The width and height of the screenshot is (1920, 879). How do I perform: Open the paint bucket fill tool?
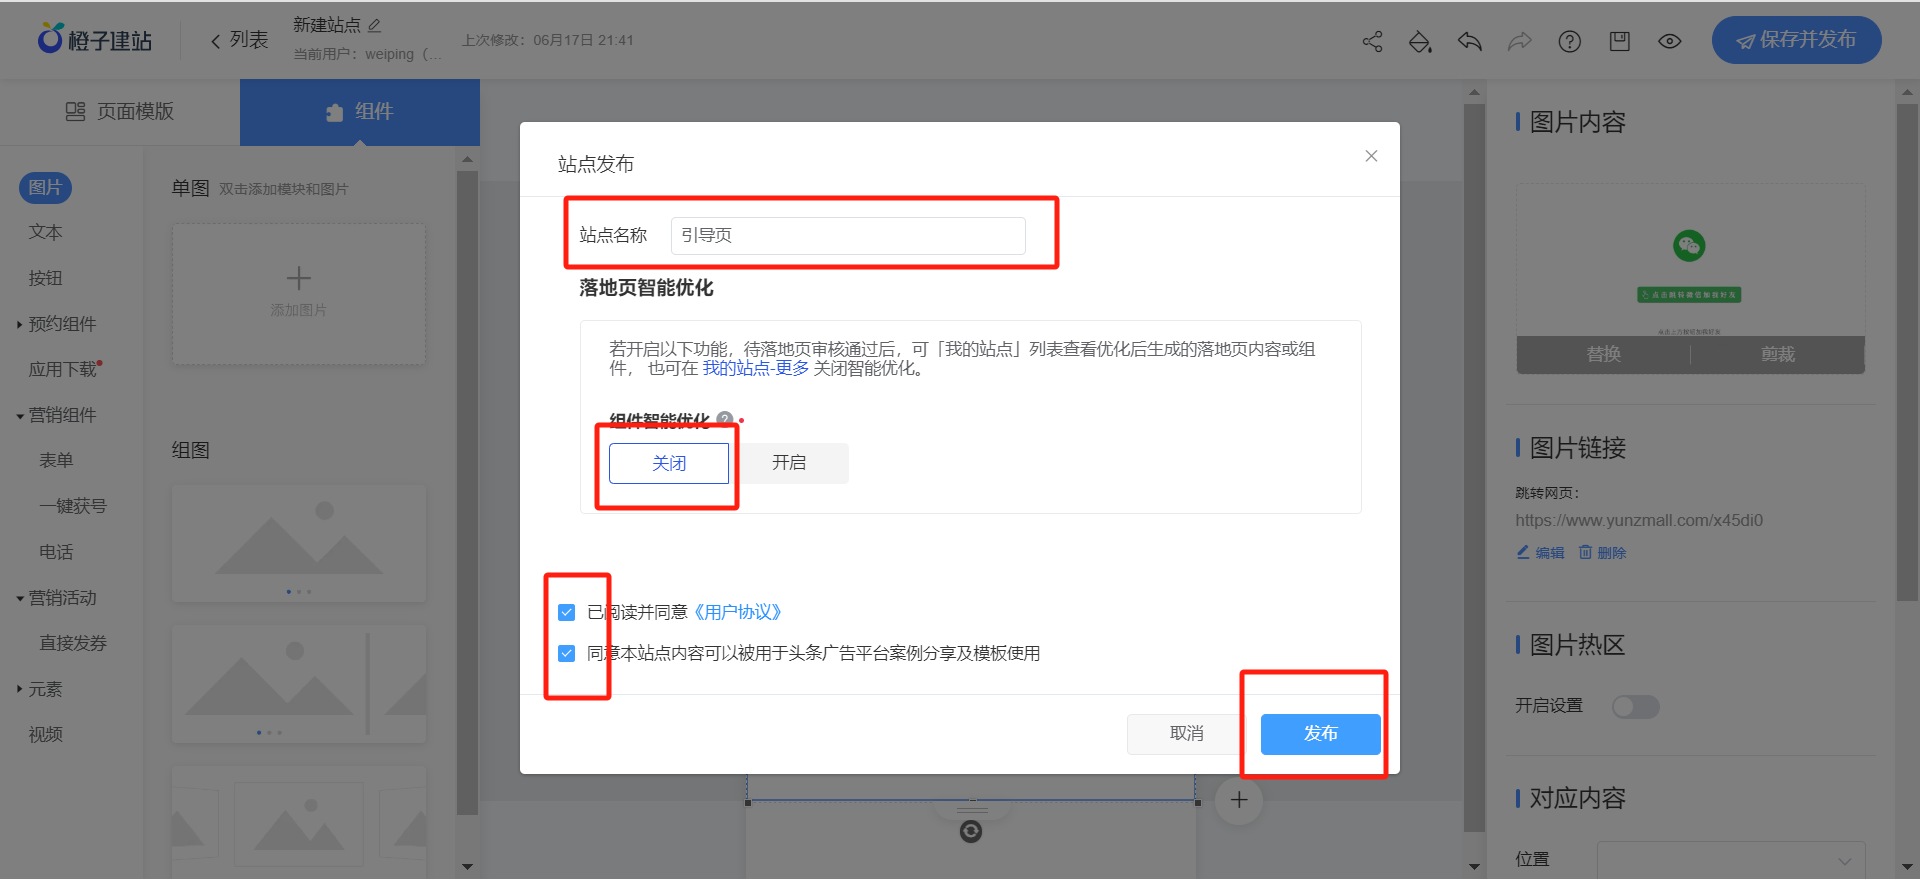point(1420,41)
